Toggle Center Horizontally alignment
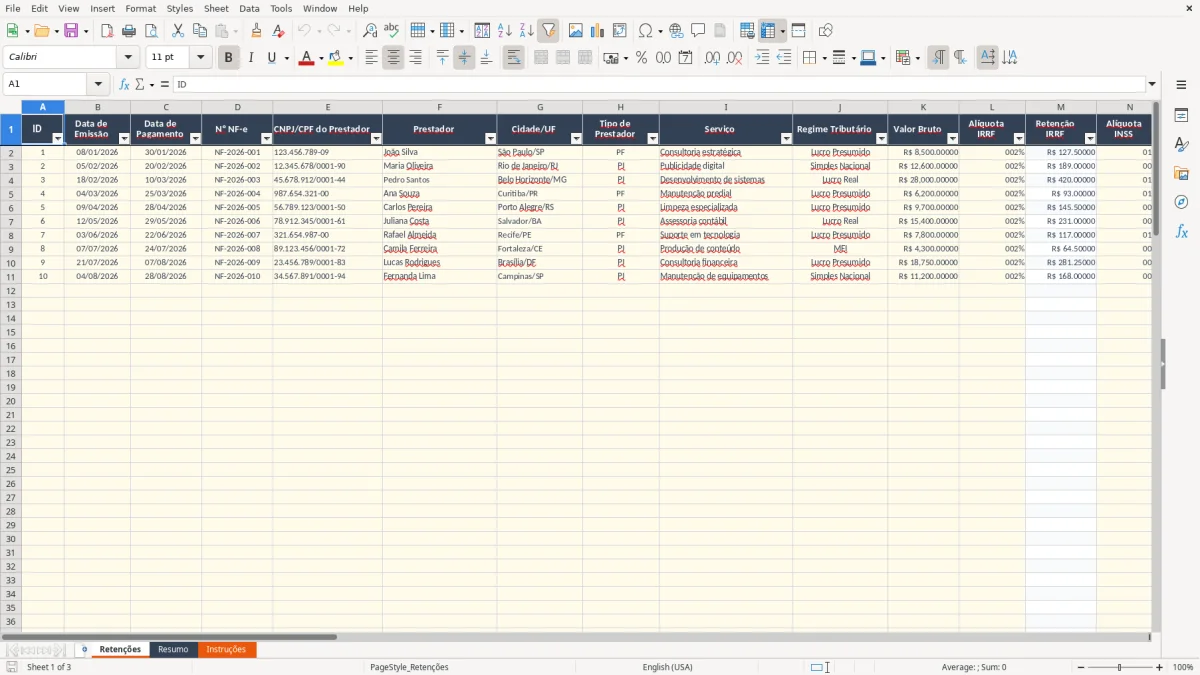The height and width of the screenshot is (675, 1200). (x=393, y=58)
